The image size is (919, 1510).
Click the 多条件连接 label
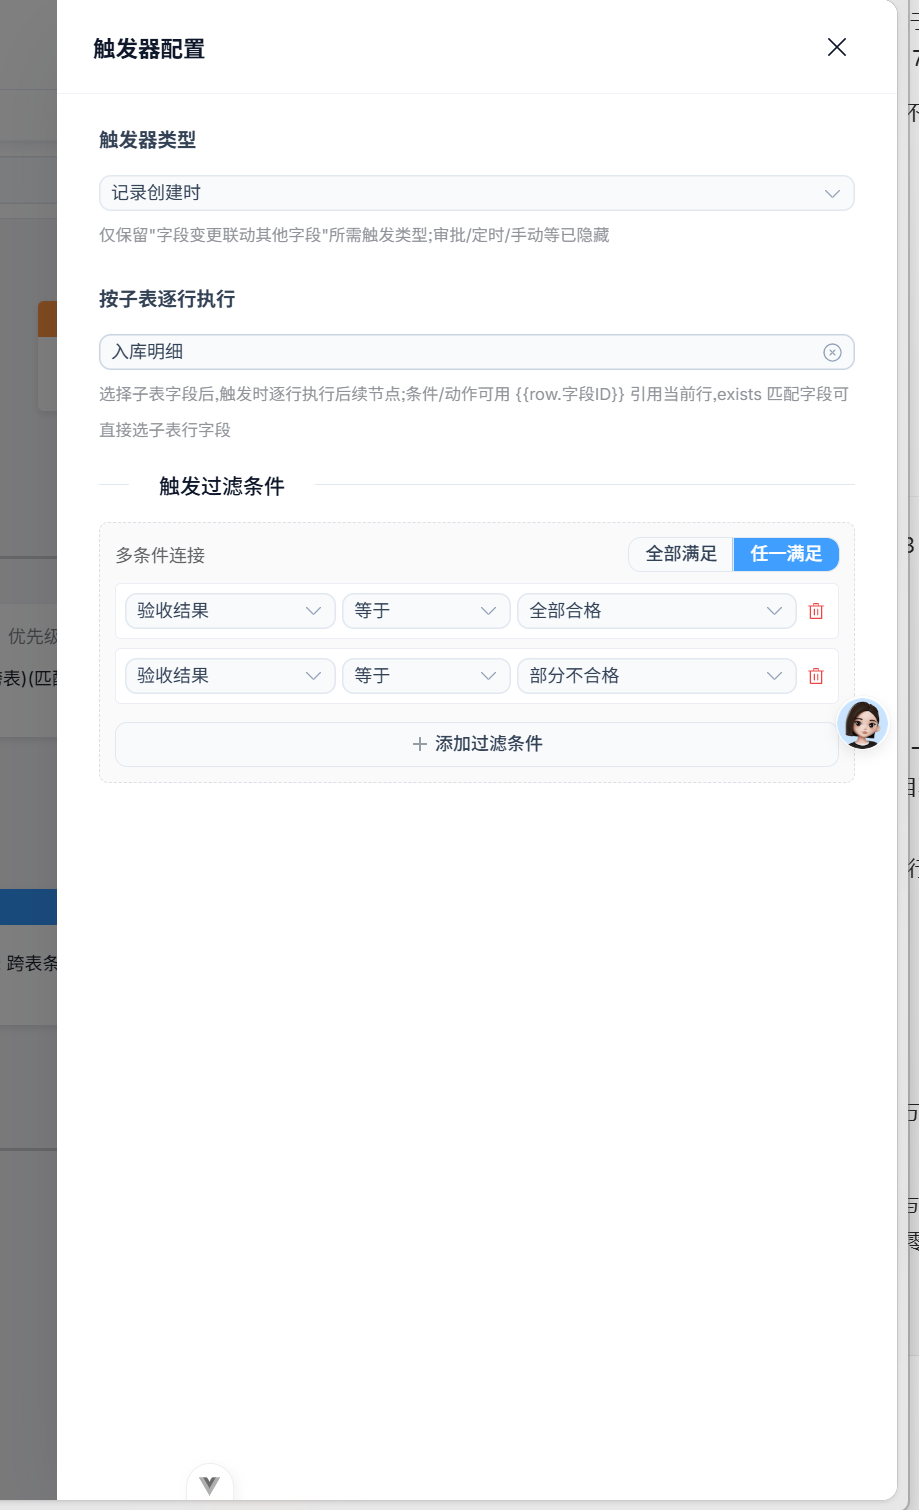(x=160, y=555)
